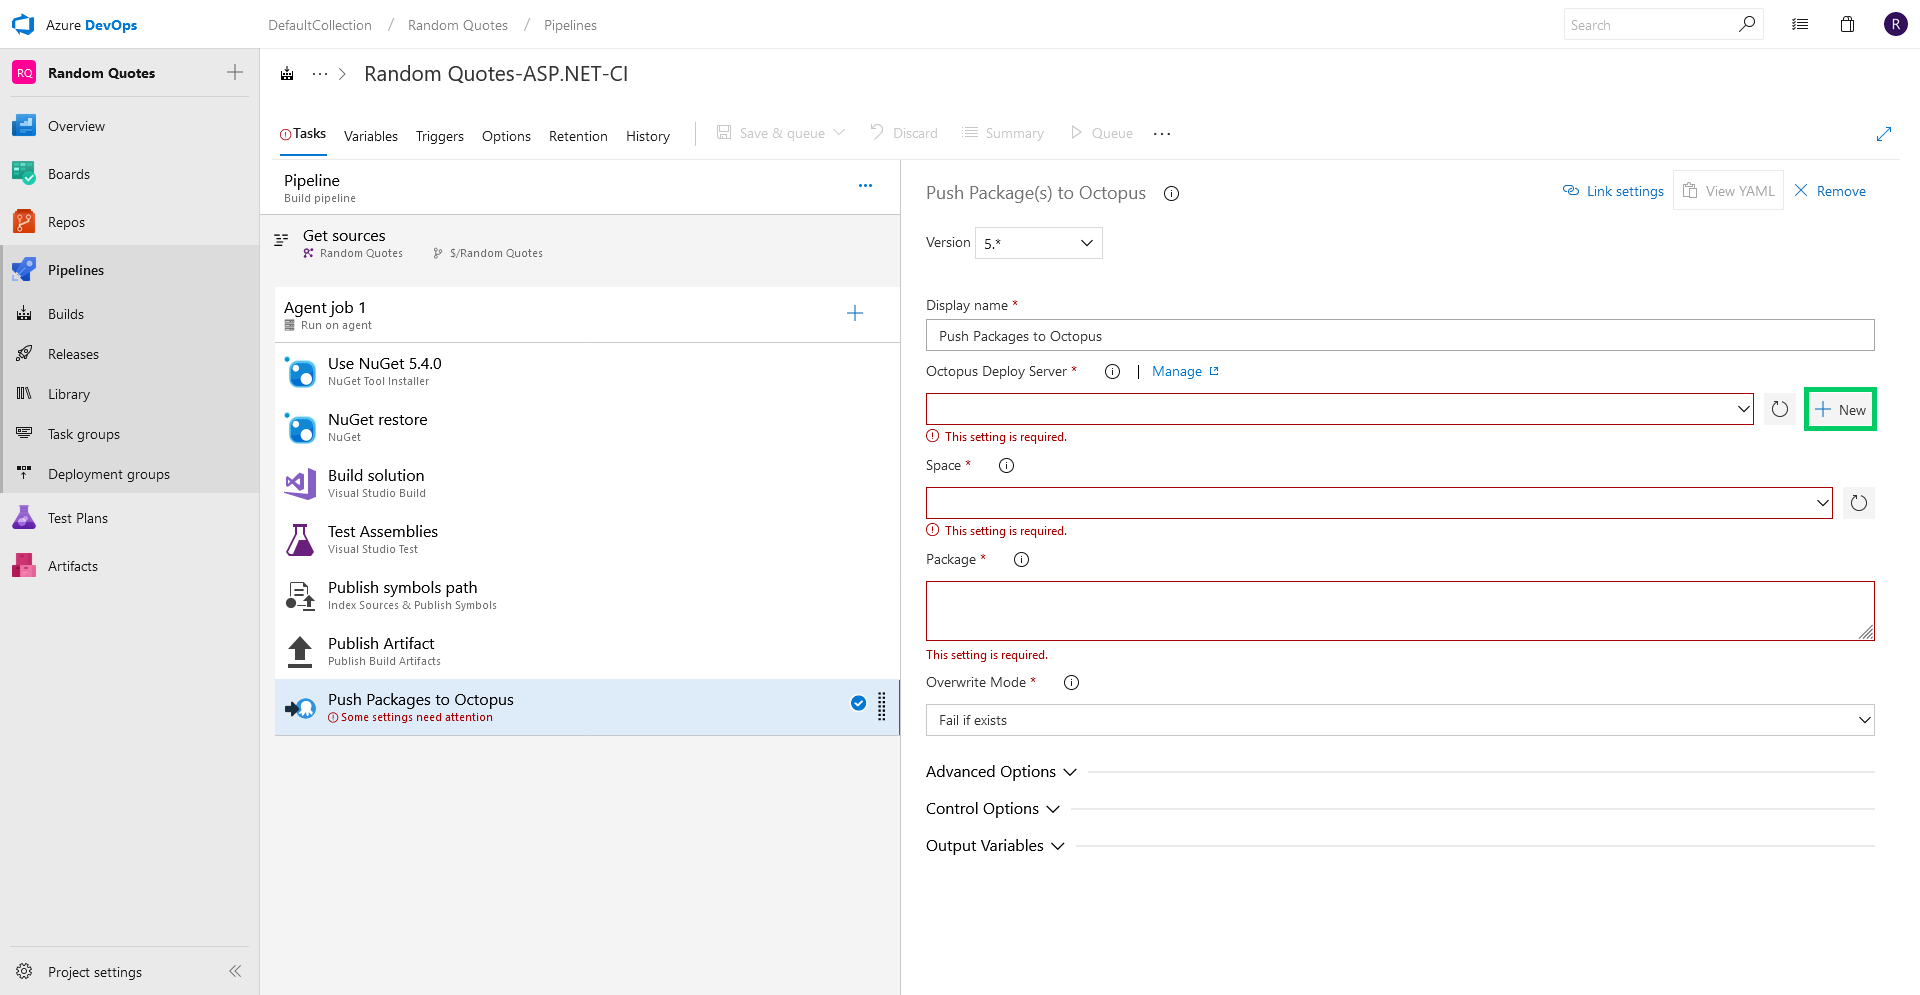The image size is (1920, 995).
Task: Click the enabled checkmark on Push Packages task
Action: point(858,703)
